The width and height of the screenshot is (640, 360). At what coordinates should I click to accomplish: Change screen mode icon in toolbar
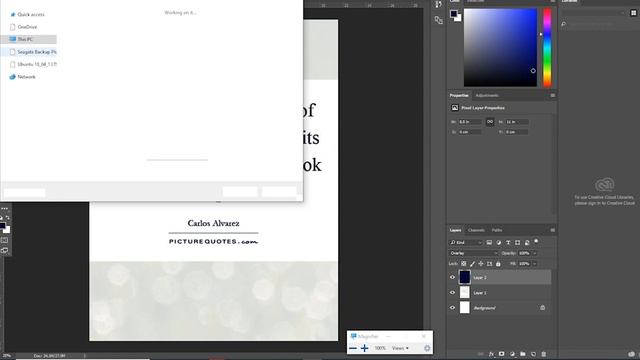pyautogui.click(x=4, y=250)
